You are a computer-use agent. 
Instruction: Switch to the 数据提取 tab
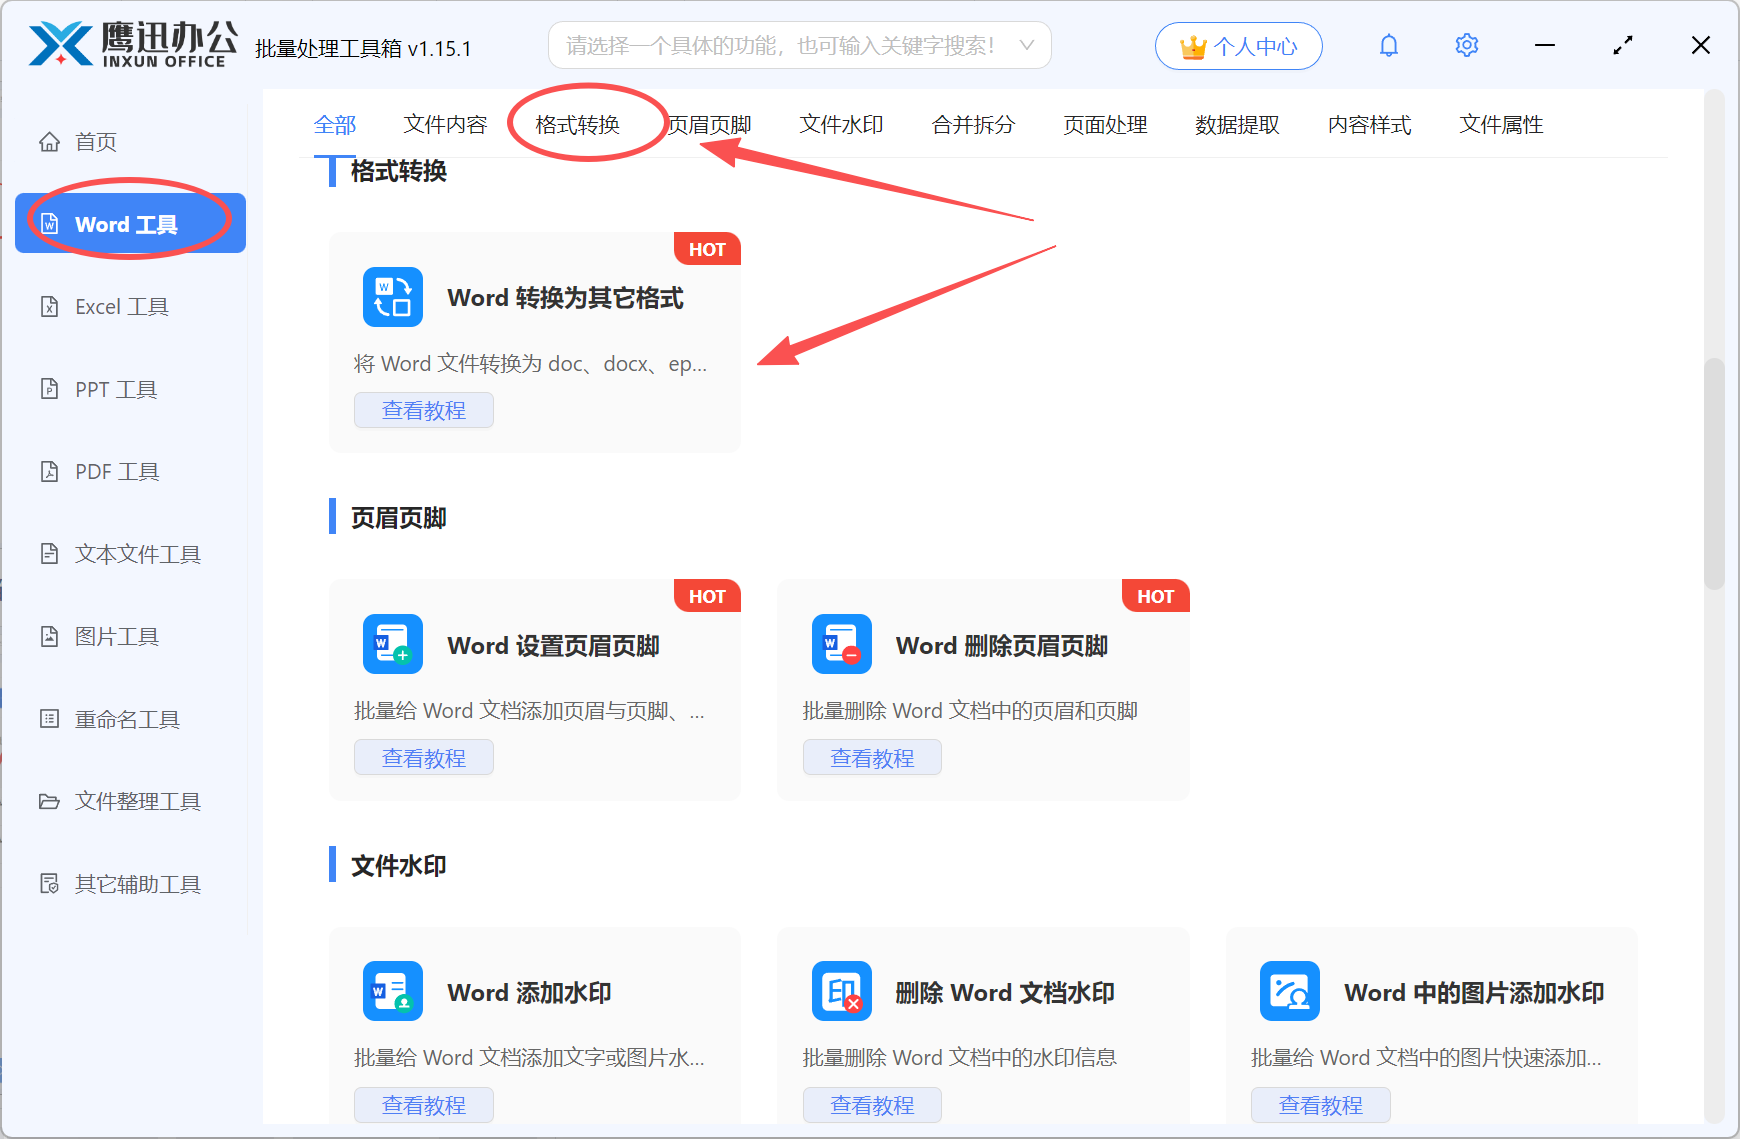pyautogui.click(x=1237, y=124)
